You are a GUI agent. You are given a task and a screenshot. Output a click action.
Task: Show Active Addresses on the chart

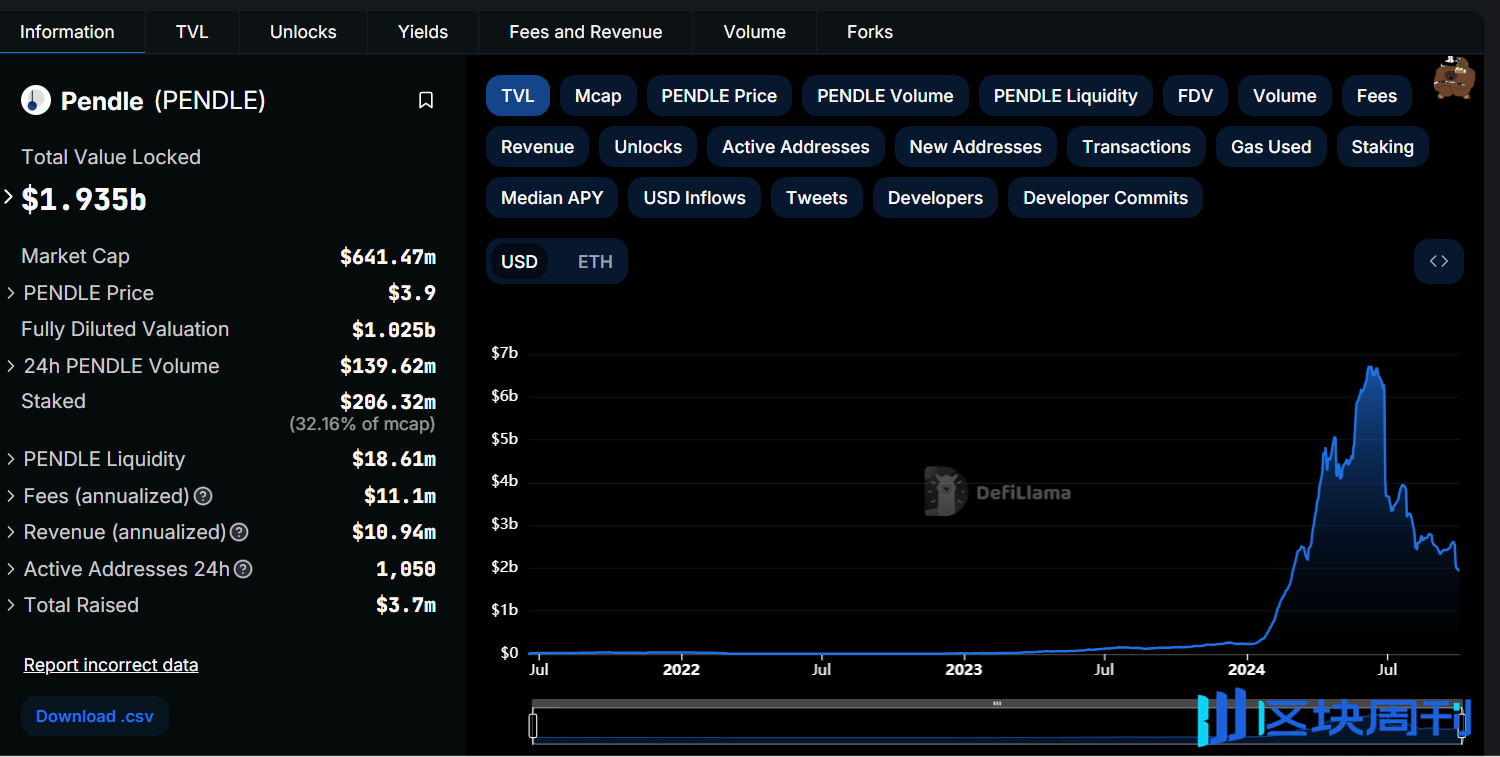click(x=796, y=147)
